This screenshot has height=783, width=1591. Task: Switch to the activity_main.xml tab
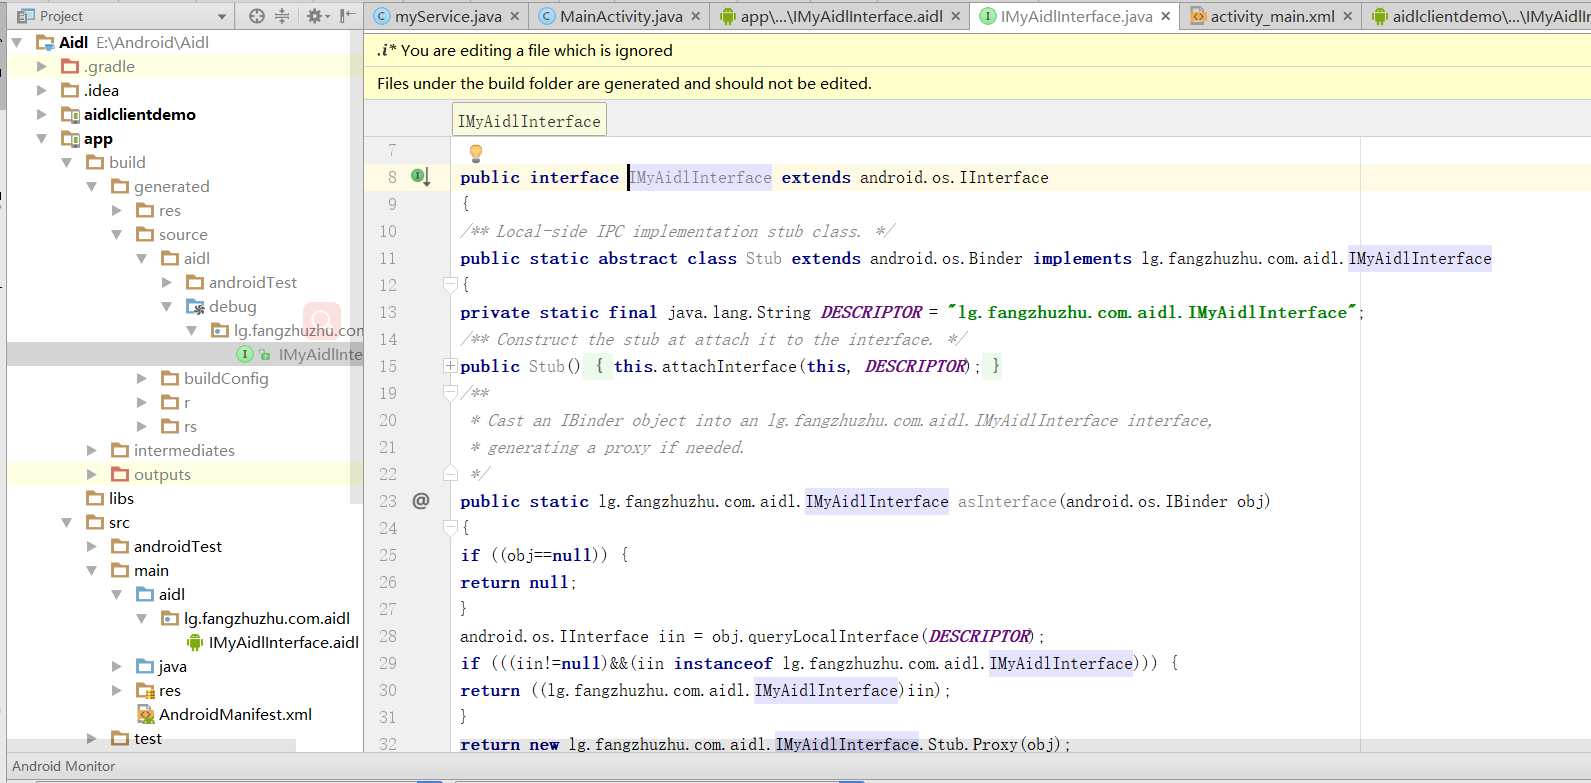click(x=1272, y=16)
